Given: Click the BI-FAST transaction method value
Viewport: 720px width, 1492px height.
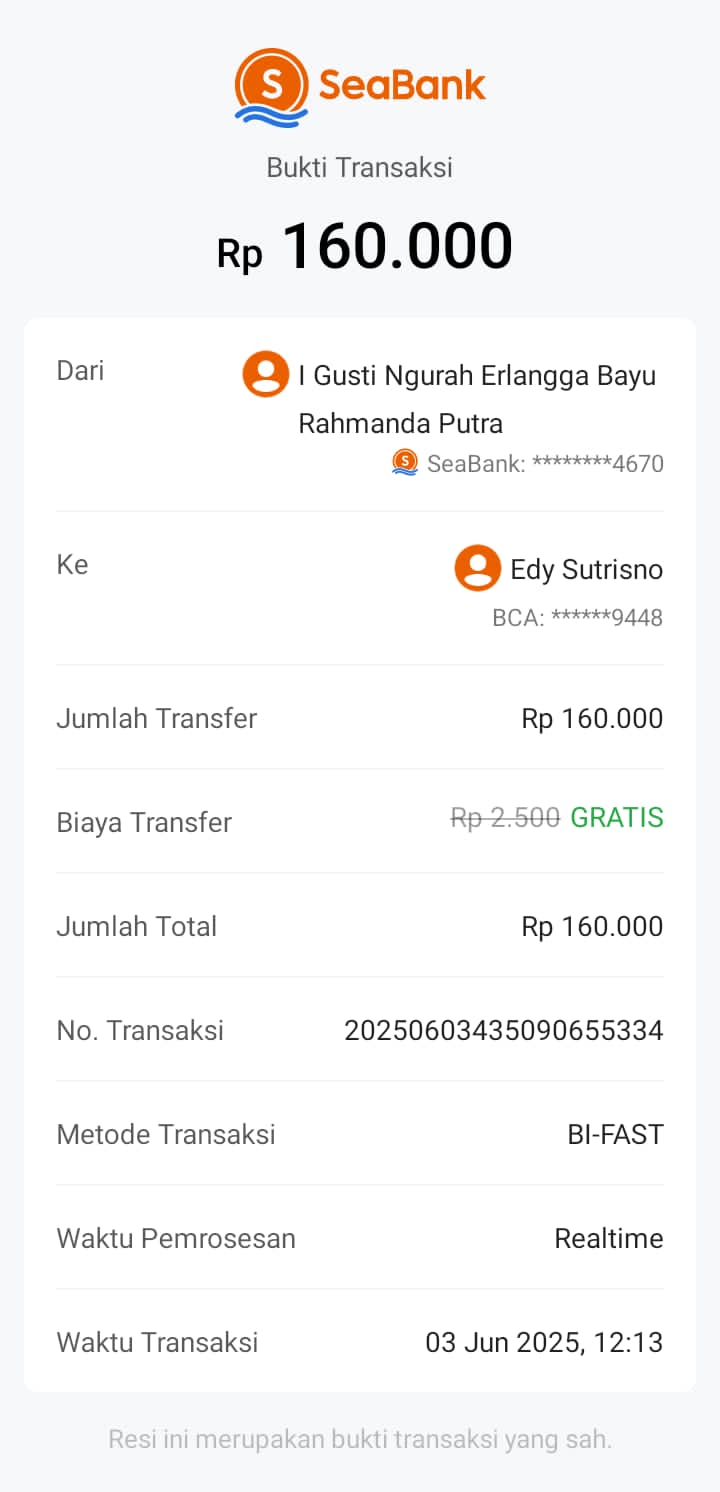Looking at the screenshot, I should (615, 1134).
